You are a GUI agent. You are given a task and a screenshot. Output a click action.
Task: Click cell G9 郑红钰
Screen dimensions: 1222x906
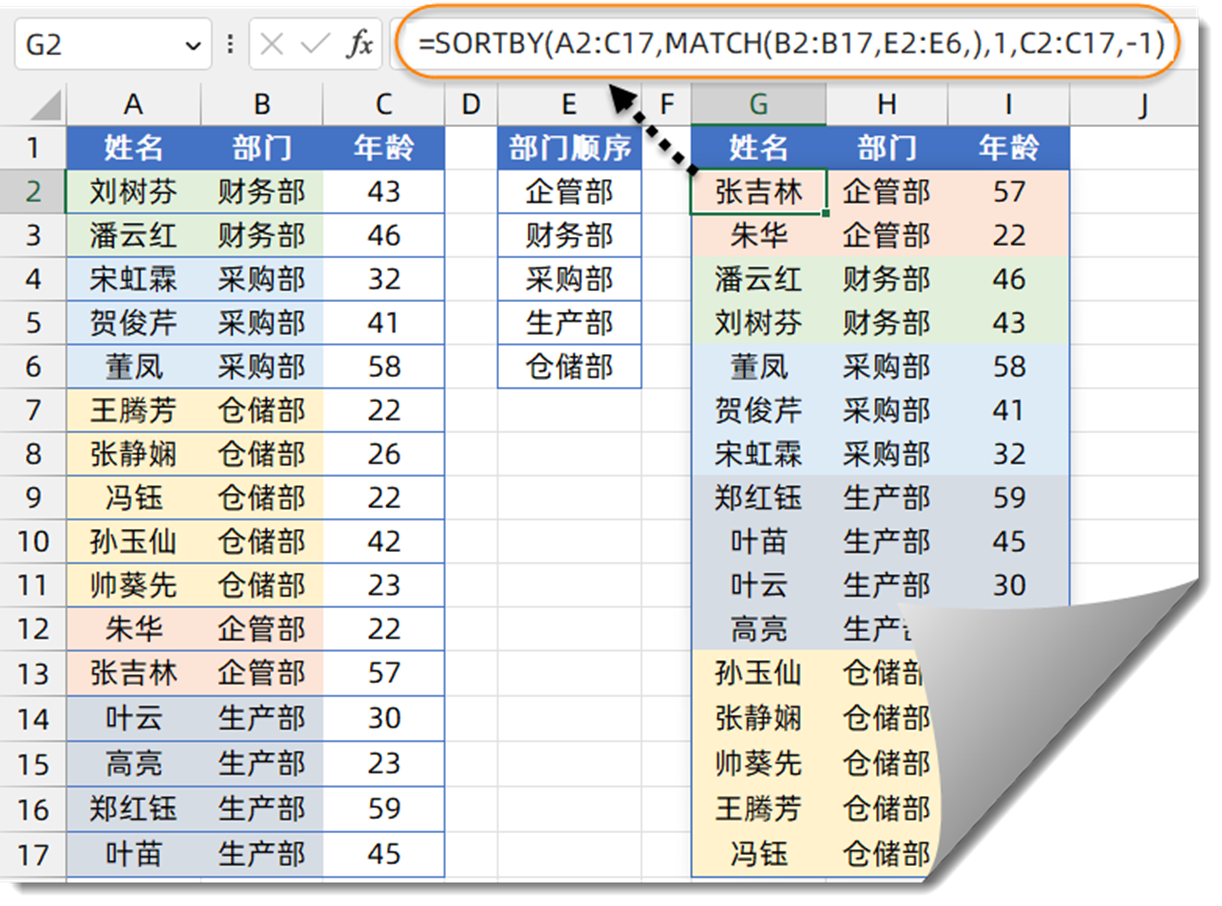tap(759, 498)
